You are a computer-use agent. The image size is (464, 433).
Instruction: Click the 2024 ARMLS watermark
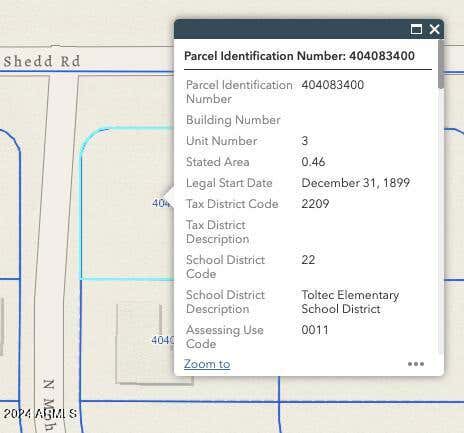point(40,414)
